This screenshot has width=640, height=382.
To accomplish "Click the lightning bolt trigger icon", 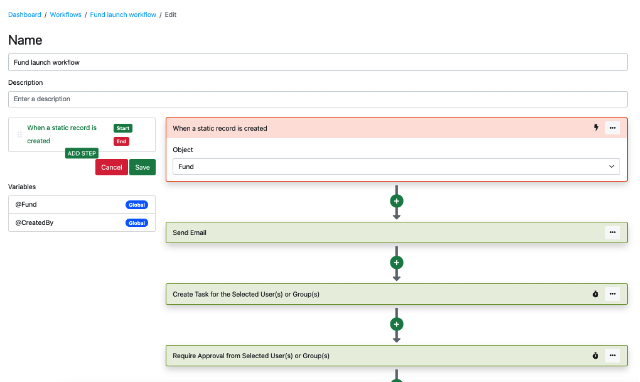I will coord(596,128).
